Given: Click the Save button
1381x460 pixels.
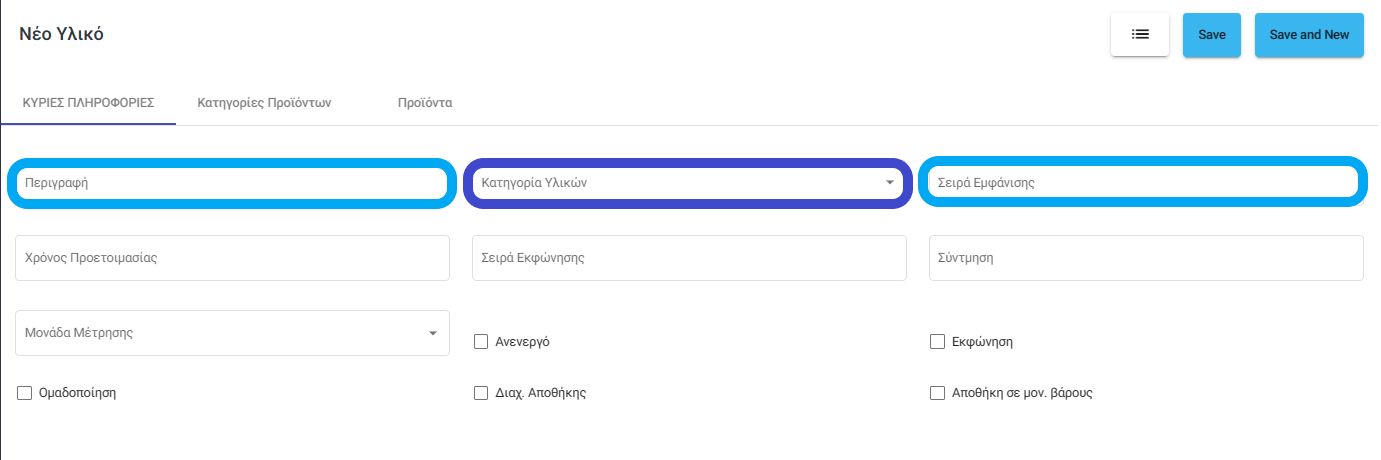Looking at the screenshot, I should (x=1212, y=34).
